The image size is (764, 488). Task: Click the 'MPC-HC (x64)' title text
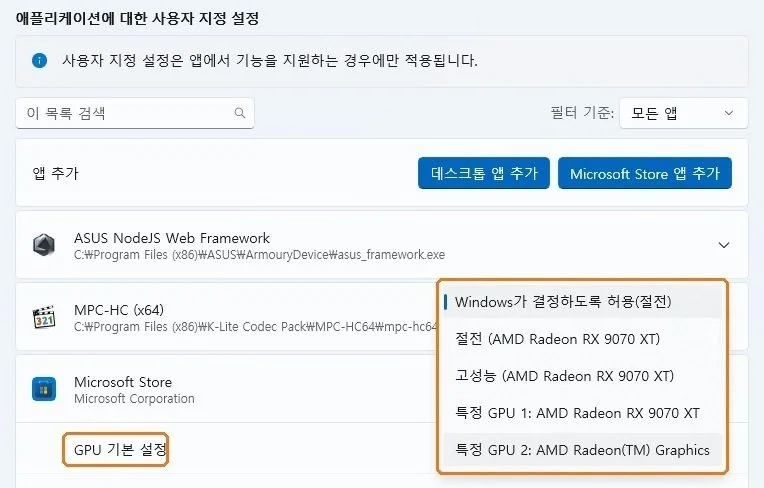(x=119, y=310)
